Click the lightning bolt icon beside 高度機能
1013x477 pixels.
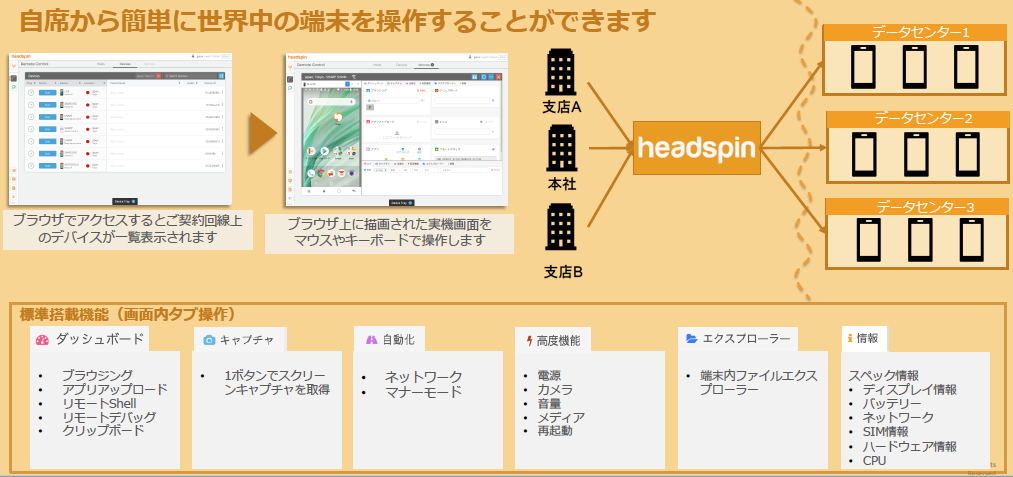[529, 341]
